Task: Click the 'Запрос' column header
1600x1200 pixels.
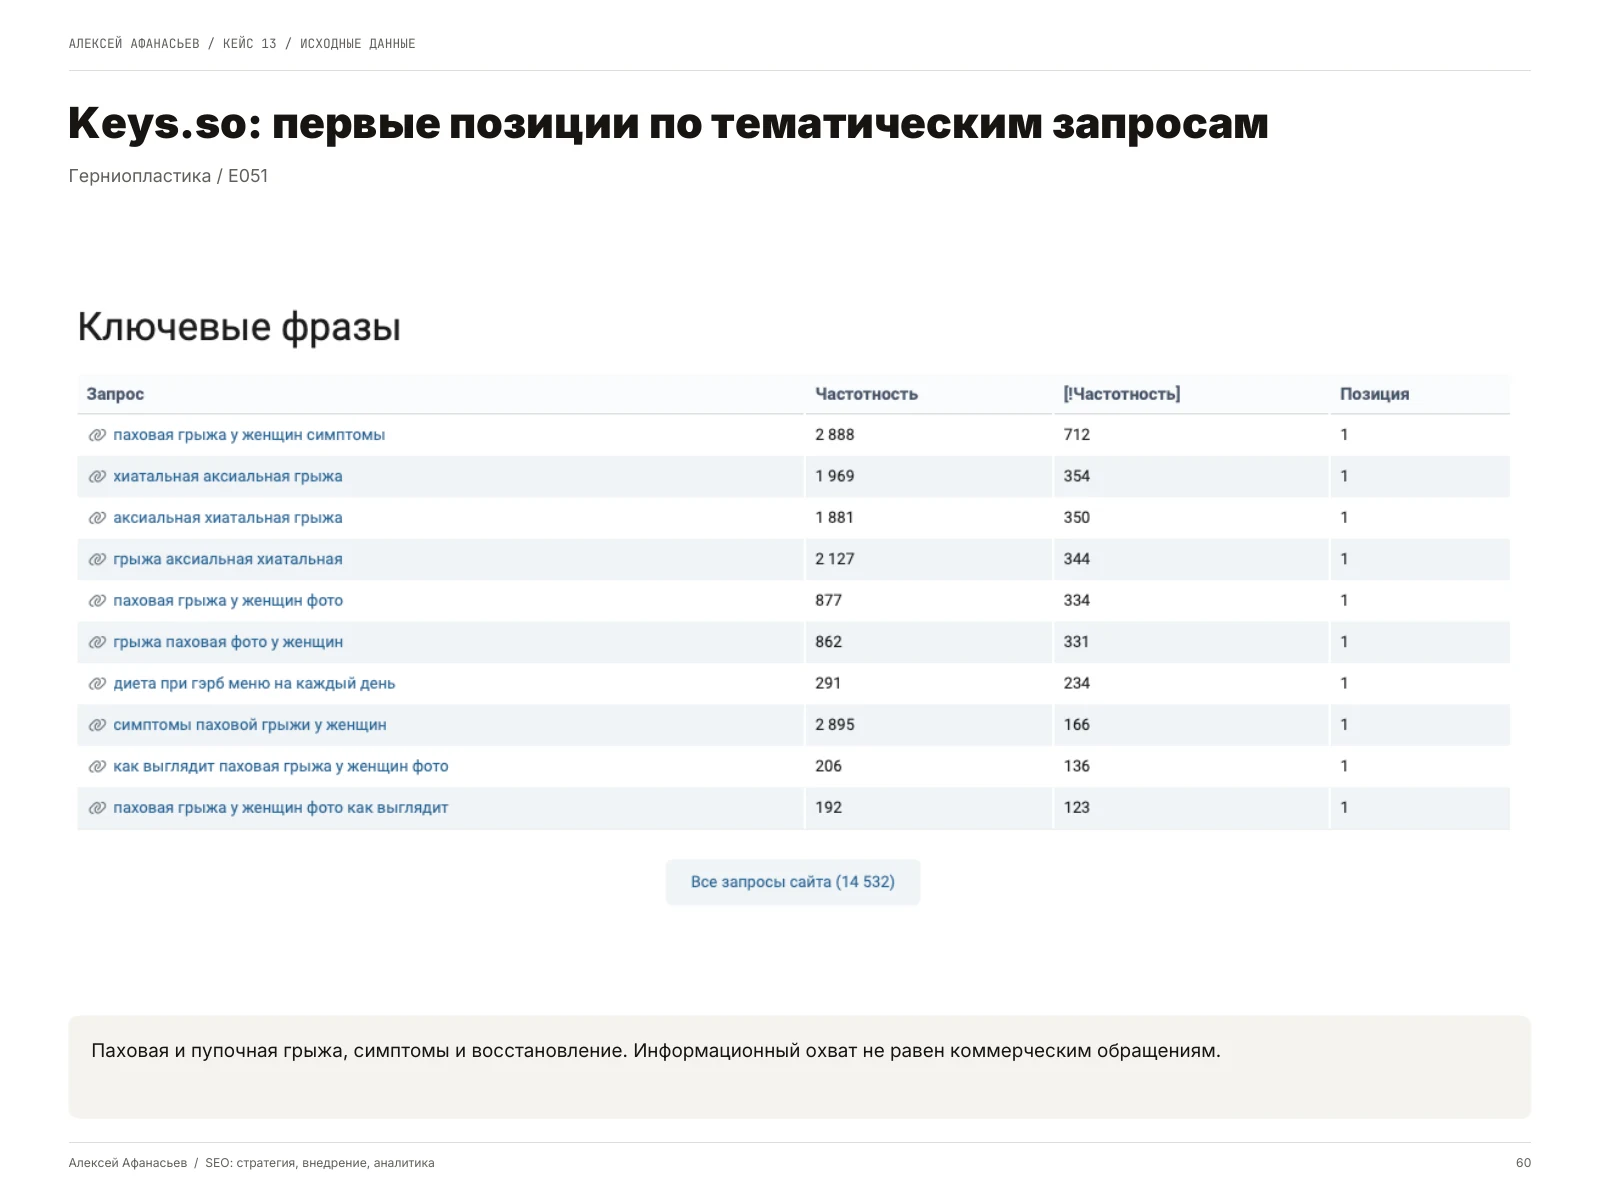Action: point(115,394)
